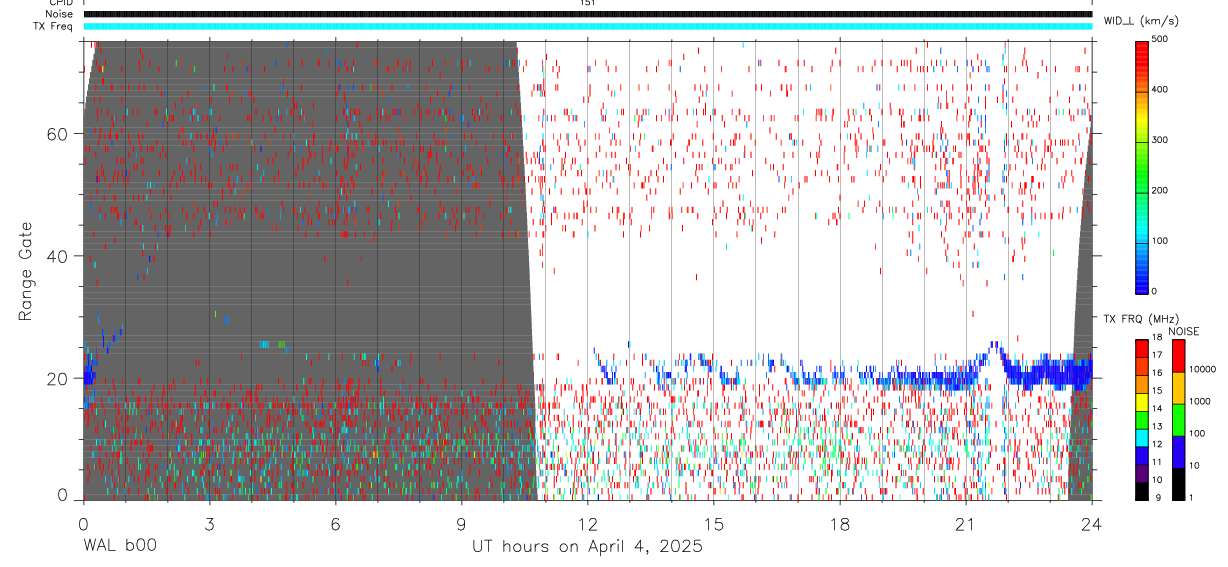Click the 'WID⊥ (km/s)' color bar title
The height and width of the screenshot is (567, 1228).
1140,20
